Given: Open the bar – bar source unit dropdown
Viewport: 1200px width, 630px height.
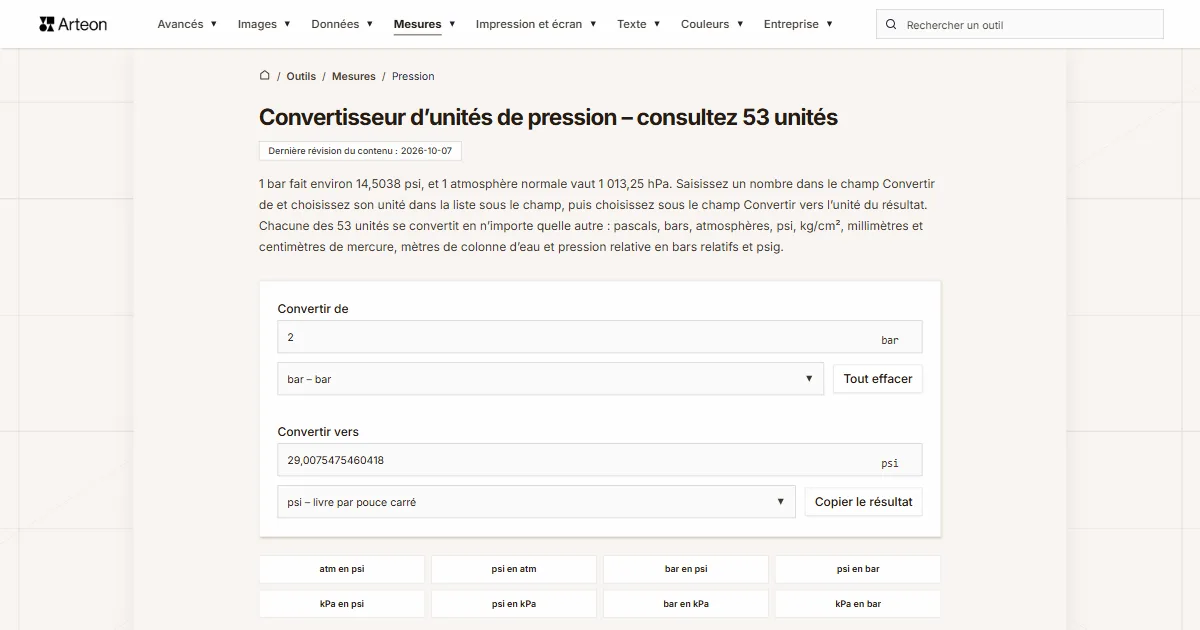Looking at the screenshot, I should pos(551,379).
